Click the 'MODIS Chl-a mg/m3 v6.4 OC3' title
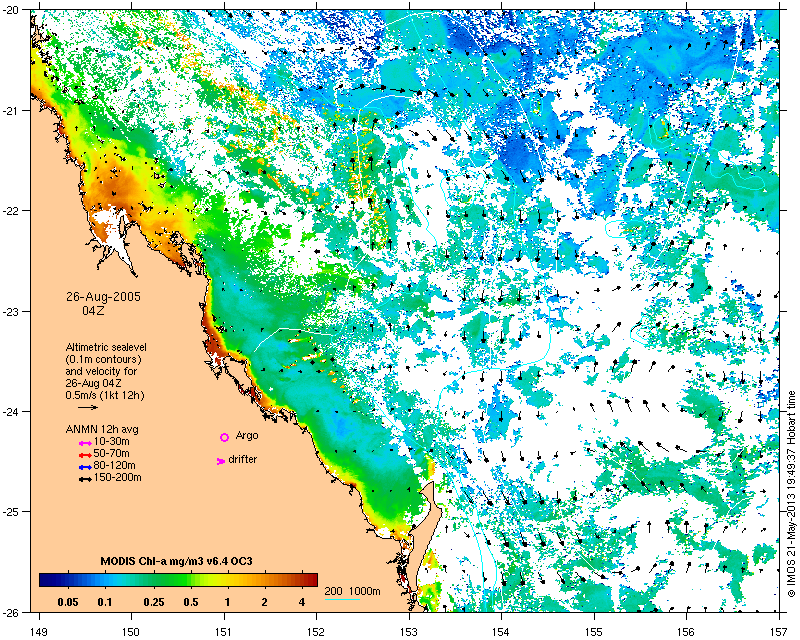 pyautogui.click(x=177, y=562)
